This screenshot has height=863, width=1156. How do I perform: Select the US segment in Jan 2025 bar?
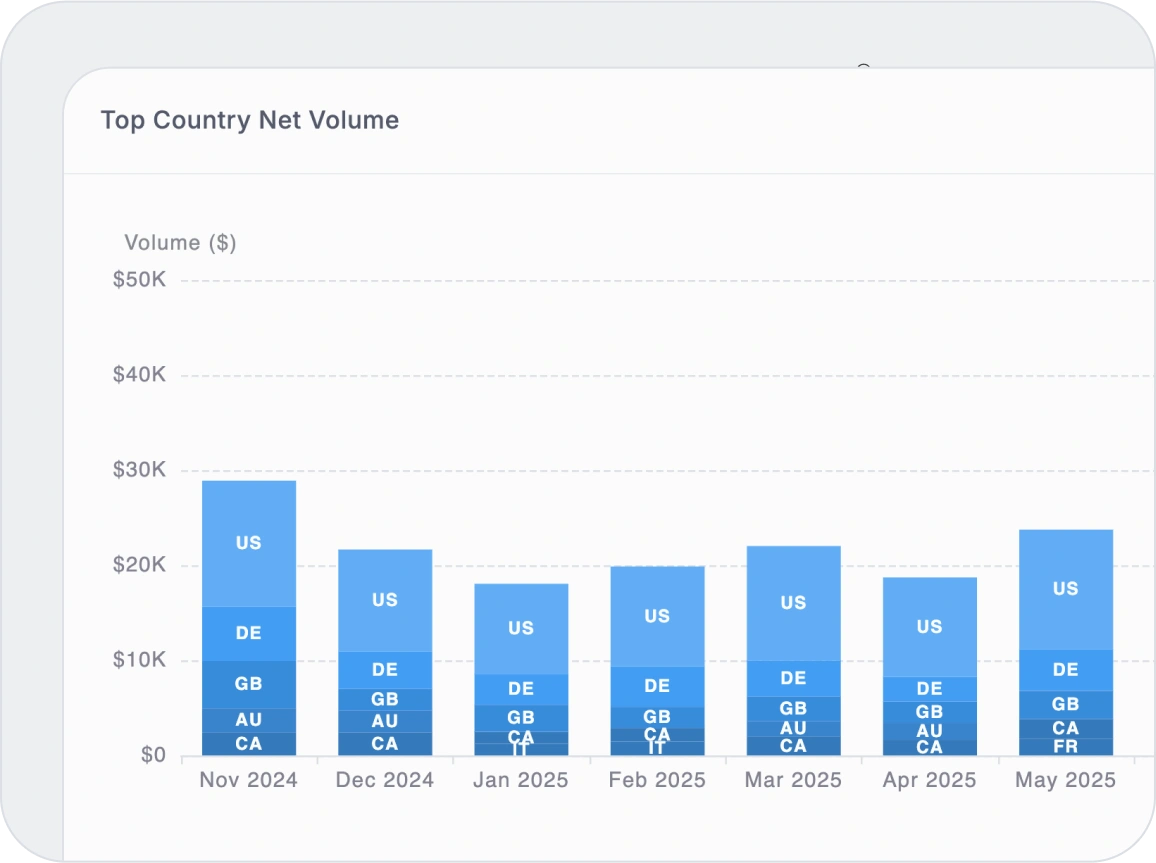pyautogui.click(x=521, y=628)
